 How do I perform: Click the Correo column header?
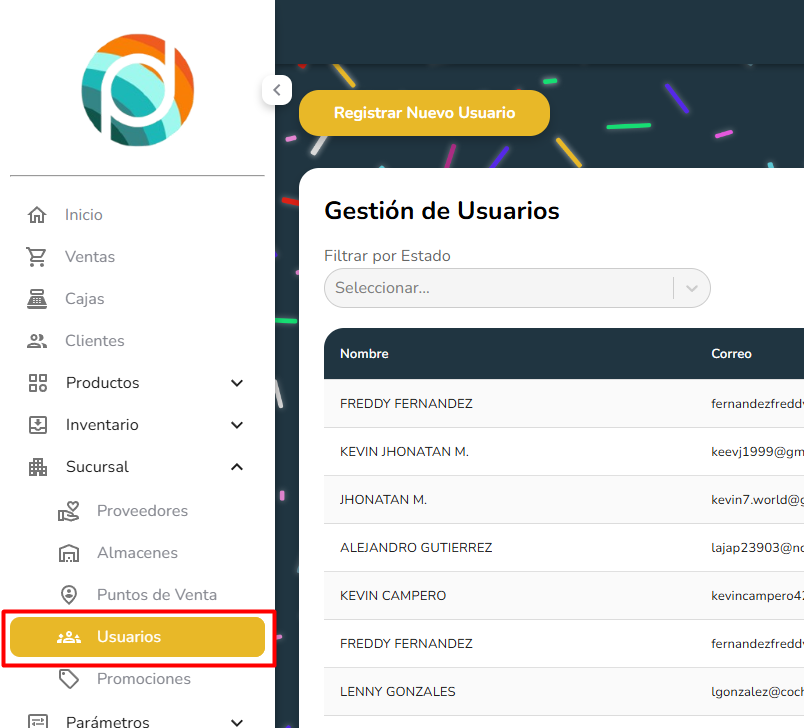pos(731,354)
